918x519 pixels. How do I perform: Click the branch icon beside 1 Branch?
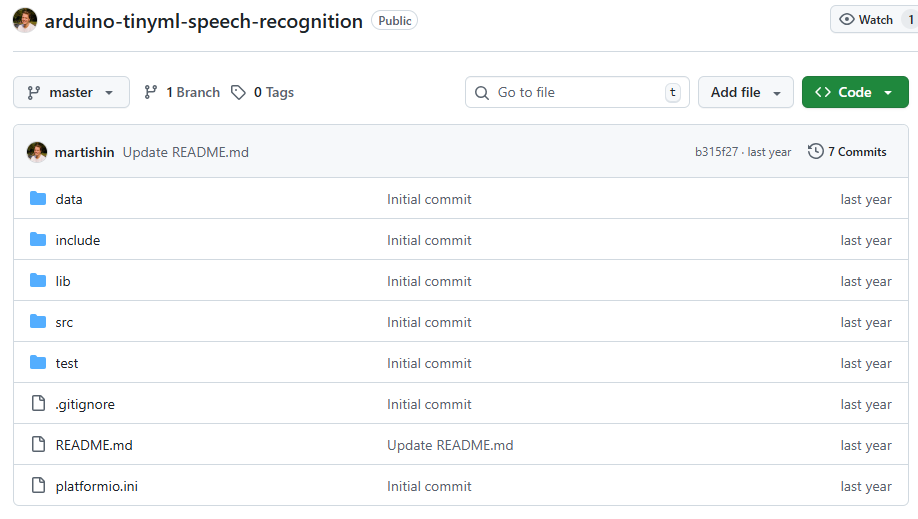click(151, 92)
